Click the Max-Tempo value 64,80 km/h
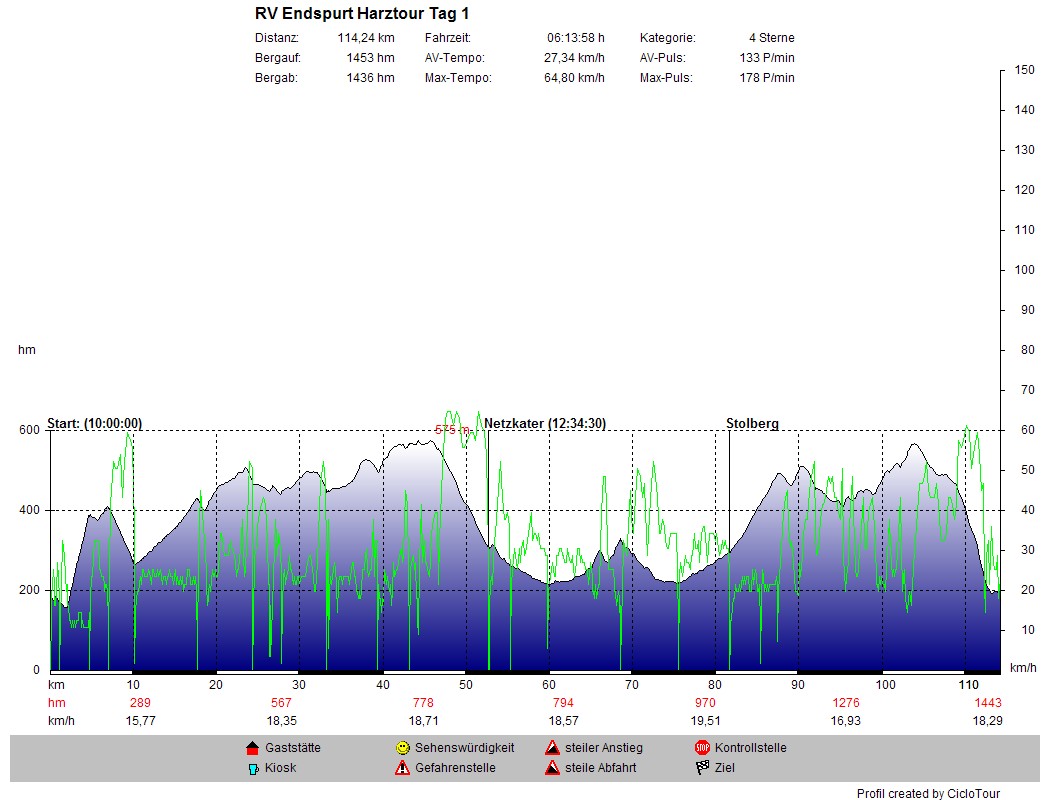1050x800 pixels. coord(574,78)
